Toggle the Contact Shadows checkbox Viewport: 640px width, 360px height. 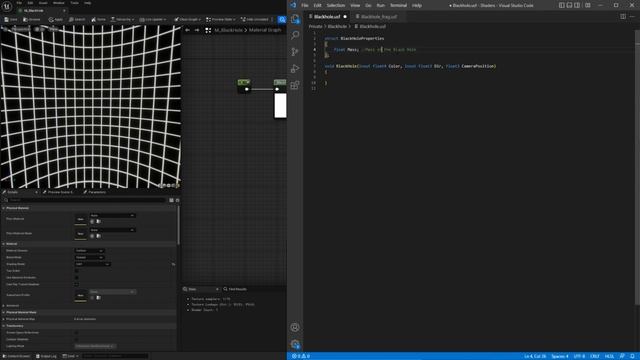[x=76, y=339]
